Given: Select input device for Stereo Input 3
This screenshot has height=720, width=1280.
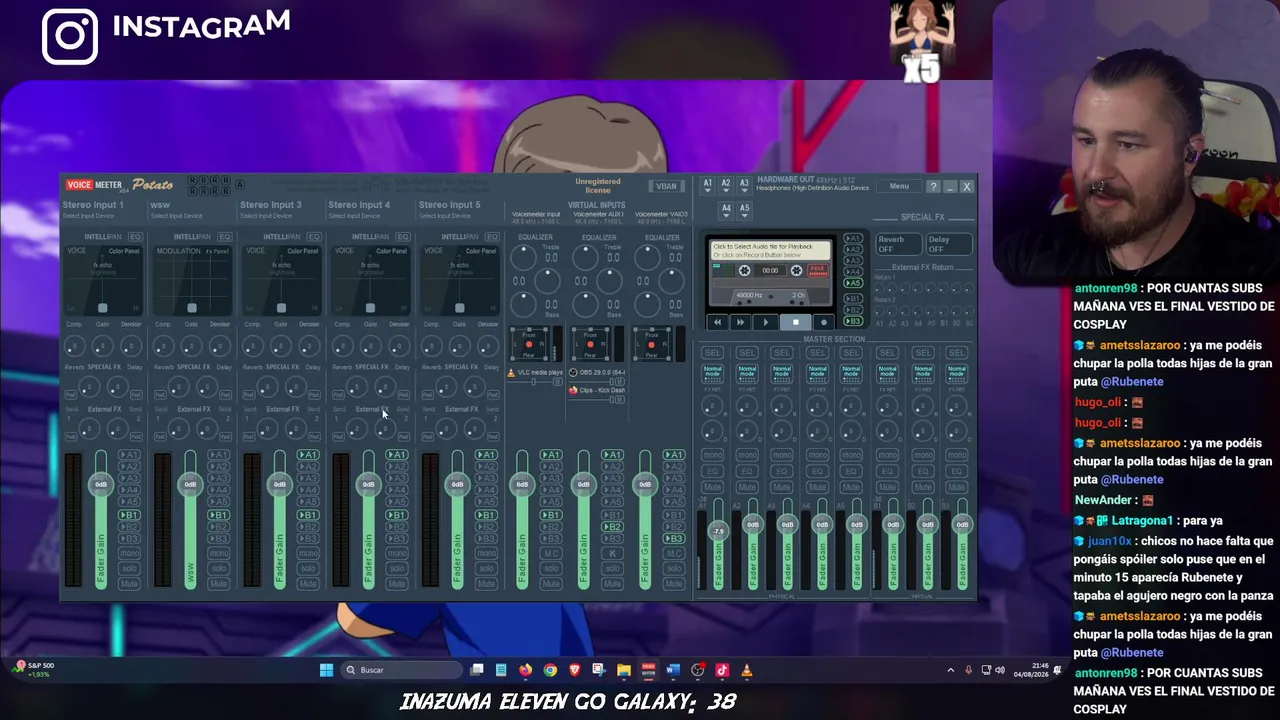Looking at the screenshot, I should (x=268, y=216).
